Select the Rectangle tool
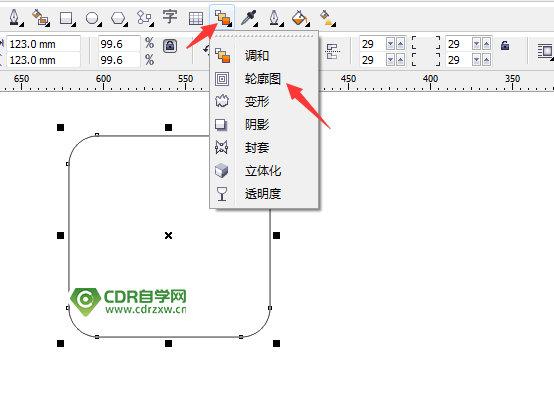Screen dimensions: 554x413 66,18
